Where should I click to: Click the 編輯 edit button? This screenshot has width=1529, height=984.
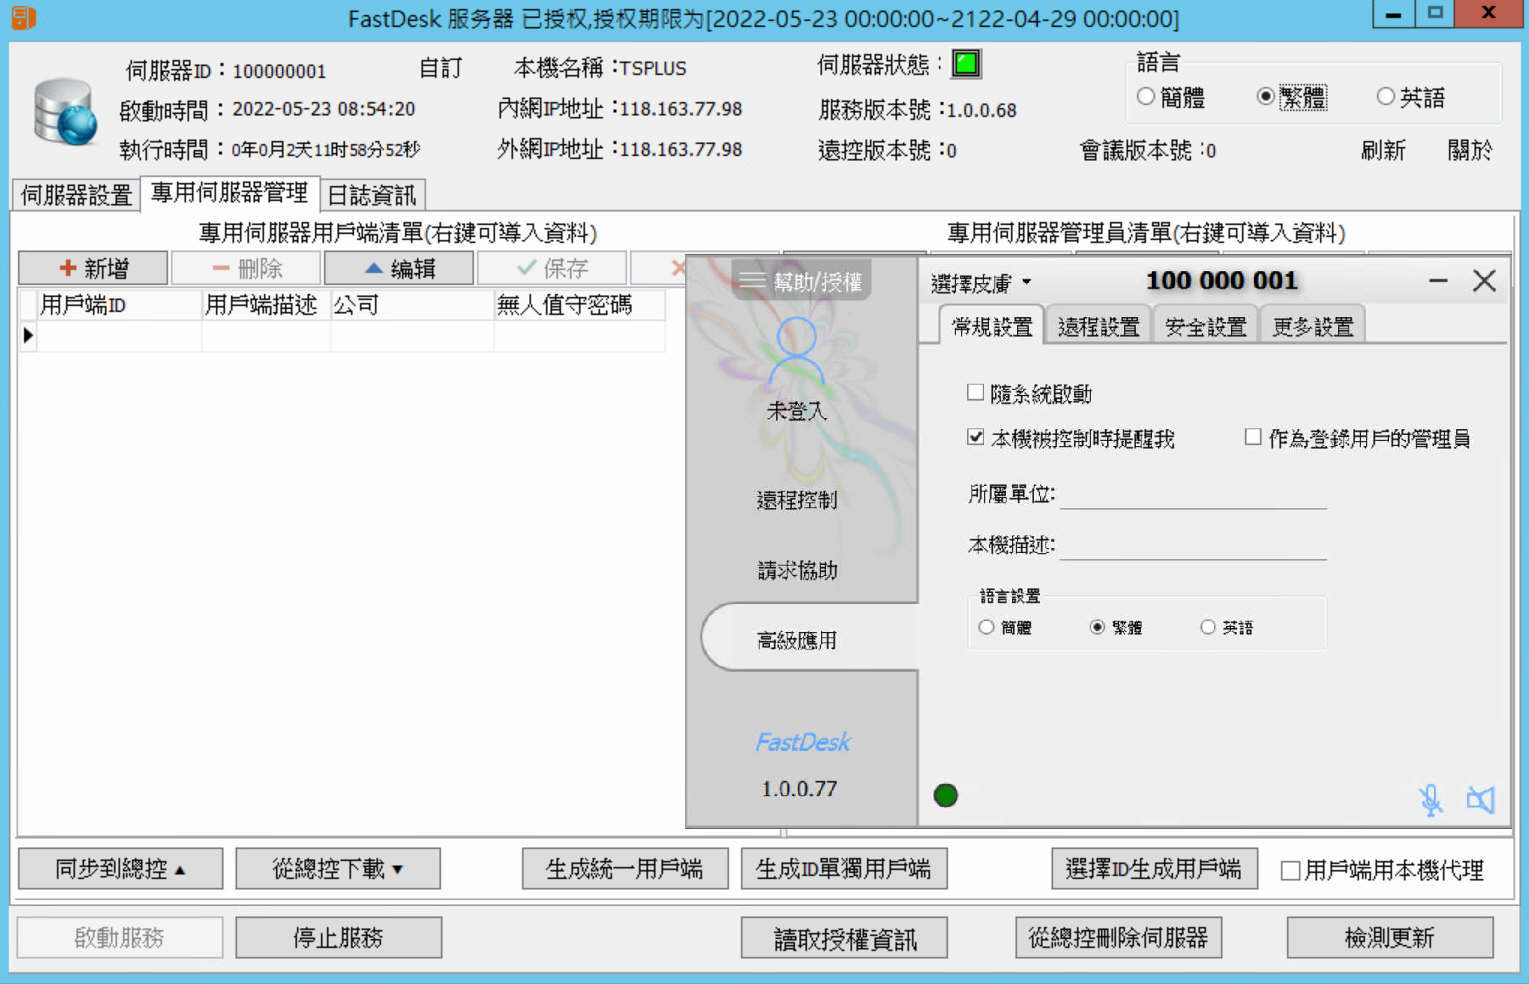399,268
